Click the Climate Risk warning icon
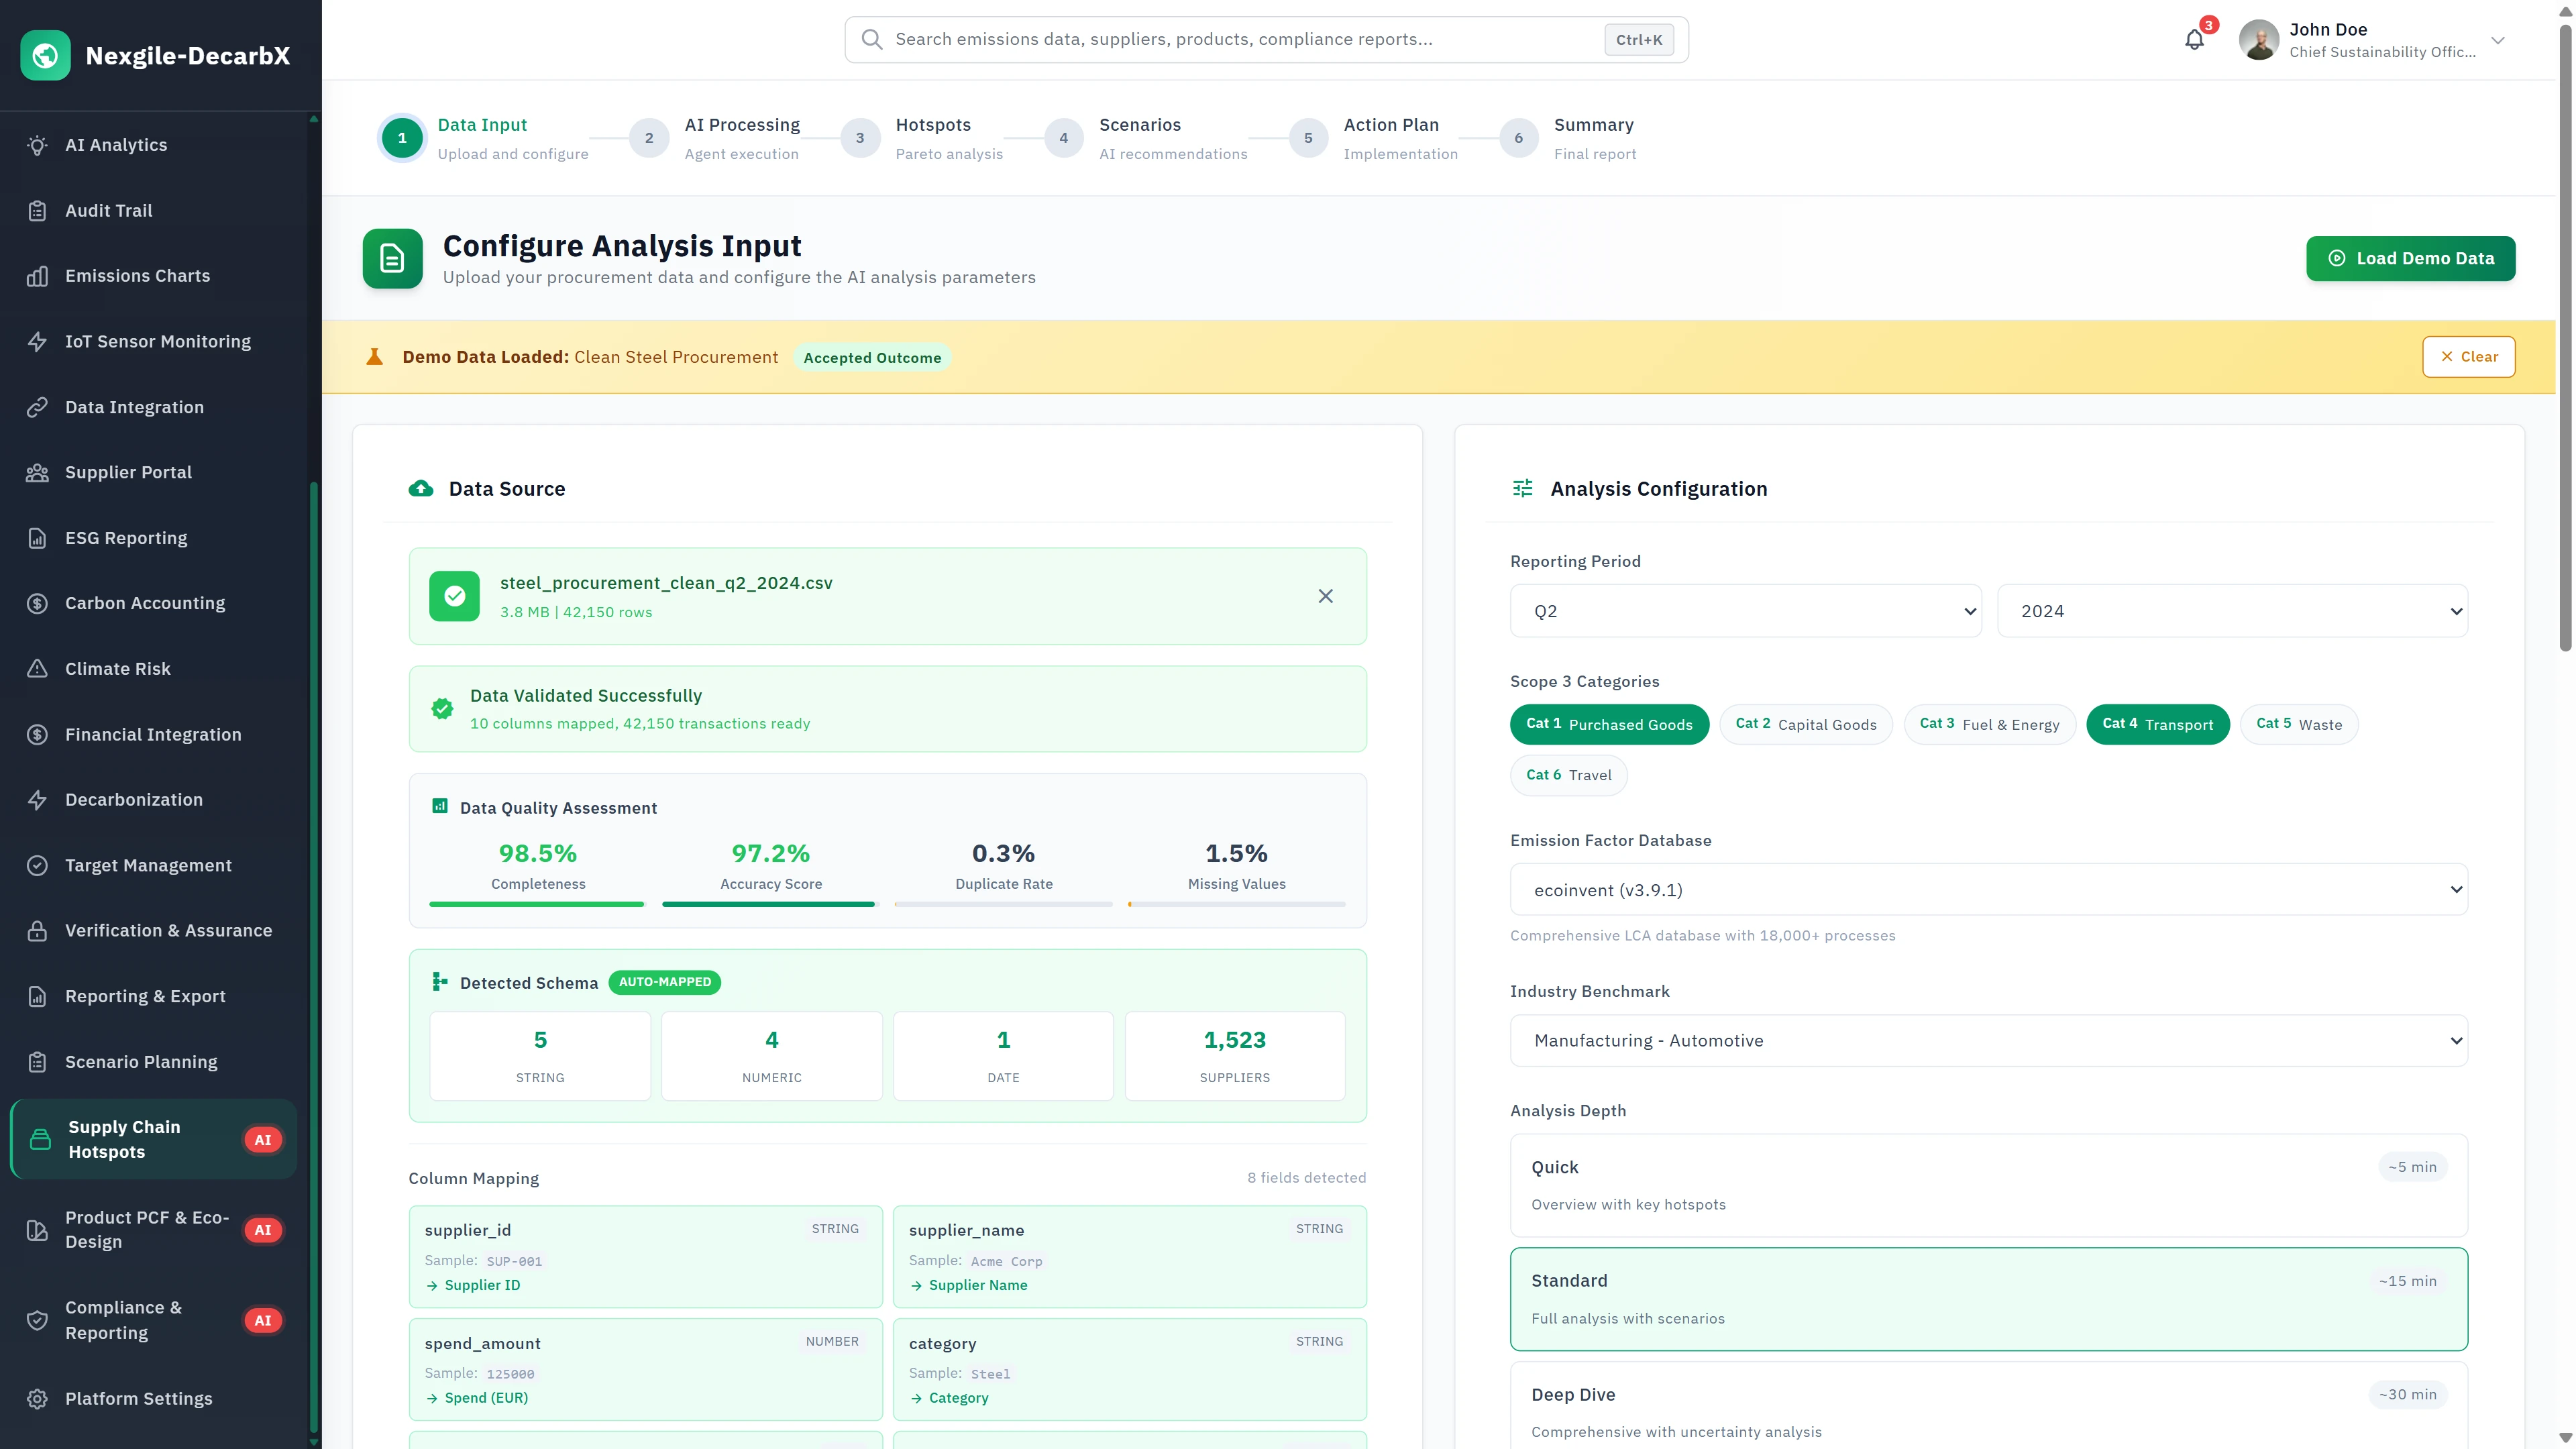Screen dimensions: 2576x1449 click(37, 668)
